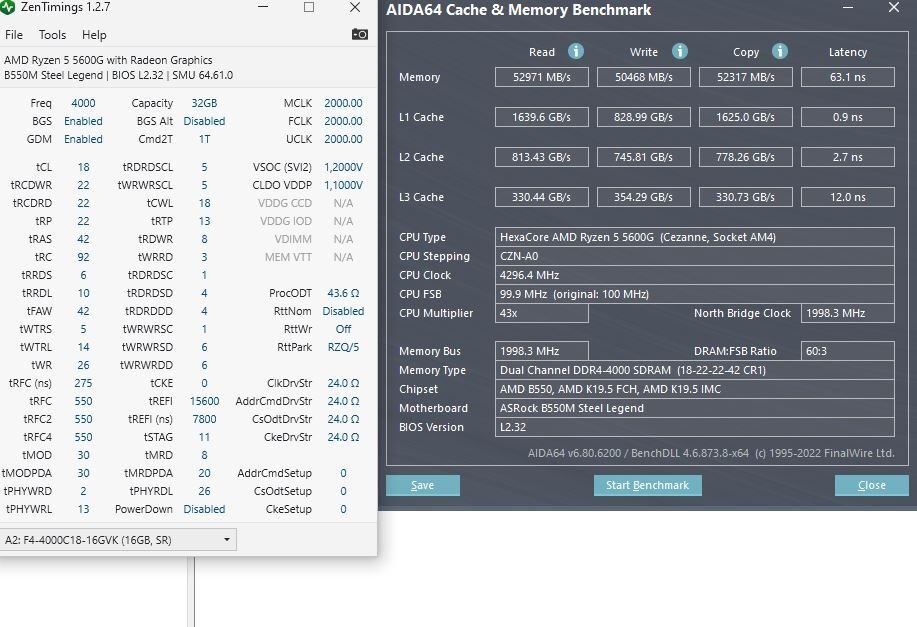Screen dimensions: 917x627
Task: Click the tRC value 92
Action: click(83, 257)
